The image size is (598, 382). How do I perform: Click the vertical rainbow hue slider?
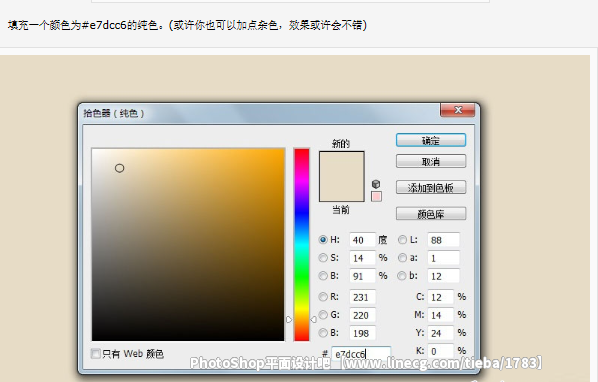pyautogui.click(x=301, y=244)
